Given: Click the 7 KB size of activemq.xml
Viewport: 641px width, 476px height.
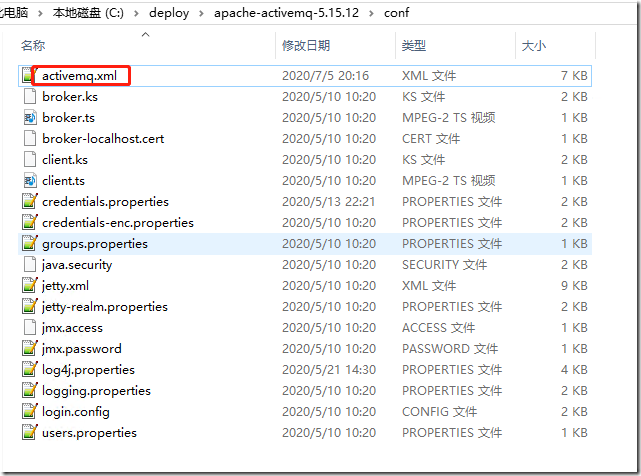Looking at the screenshot, I should [x=574, y=76].
